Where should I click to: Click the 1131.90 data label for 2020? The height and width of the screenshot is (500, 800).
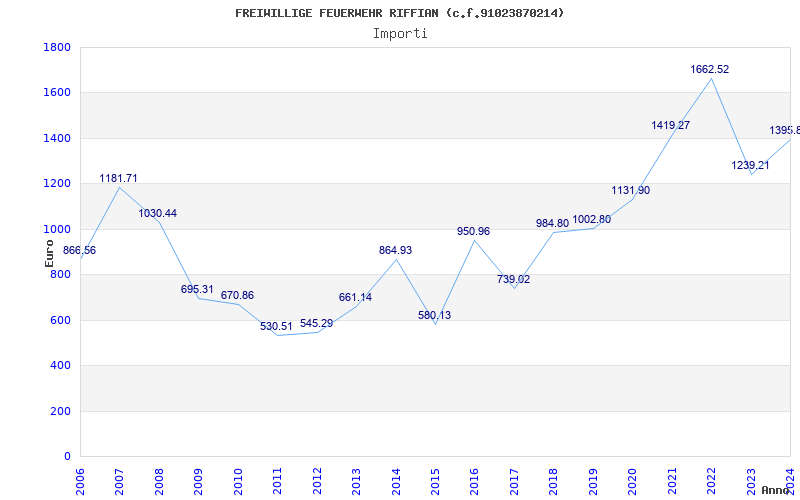[x=631, y=191]
